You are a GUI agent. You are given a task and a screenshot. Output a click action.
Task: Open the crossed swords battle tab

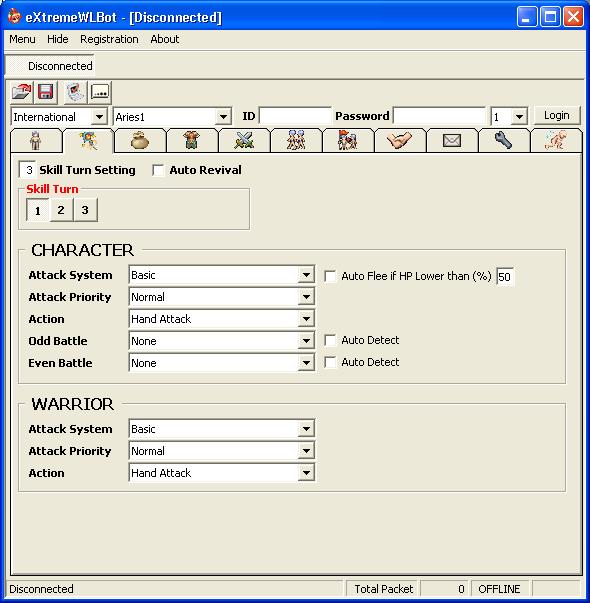click(x=244, y=140)
